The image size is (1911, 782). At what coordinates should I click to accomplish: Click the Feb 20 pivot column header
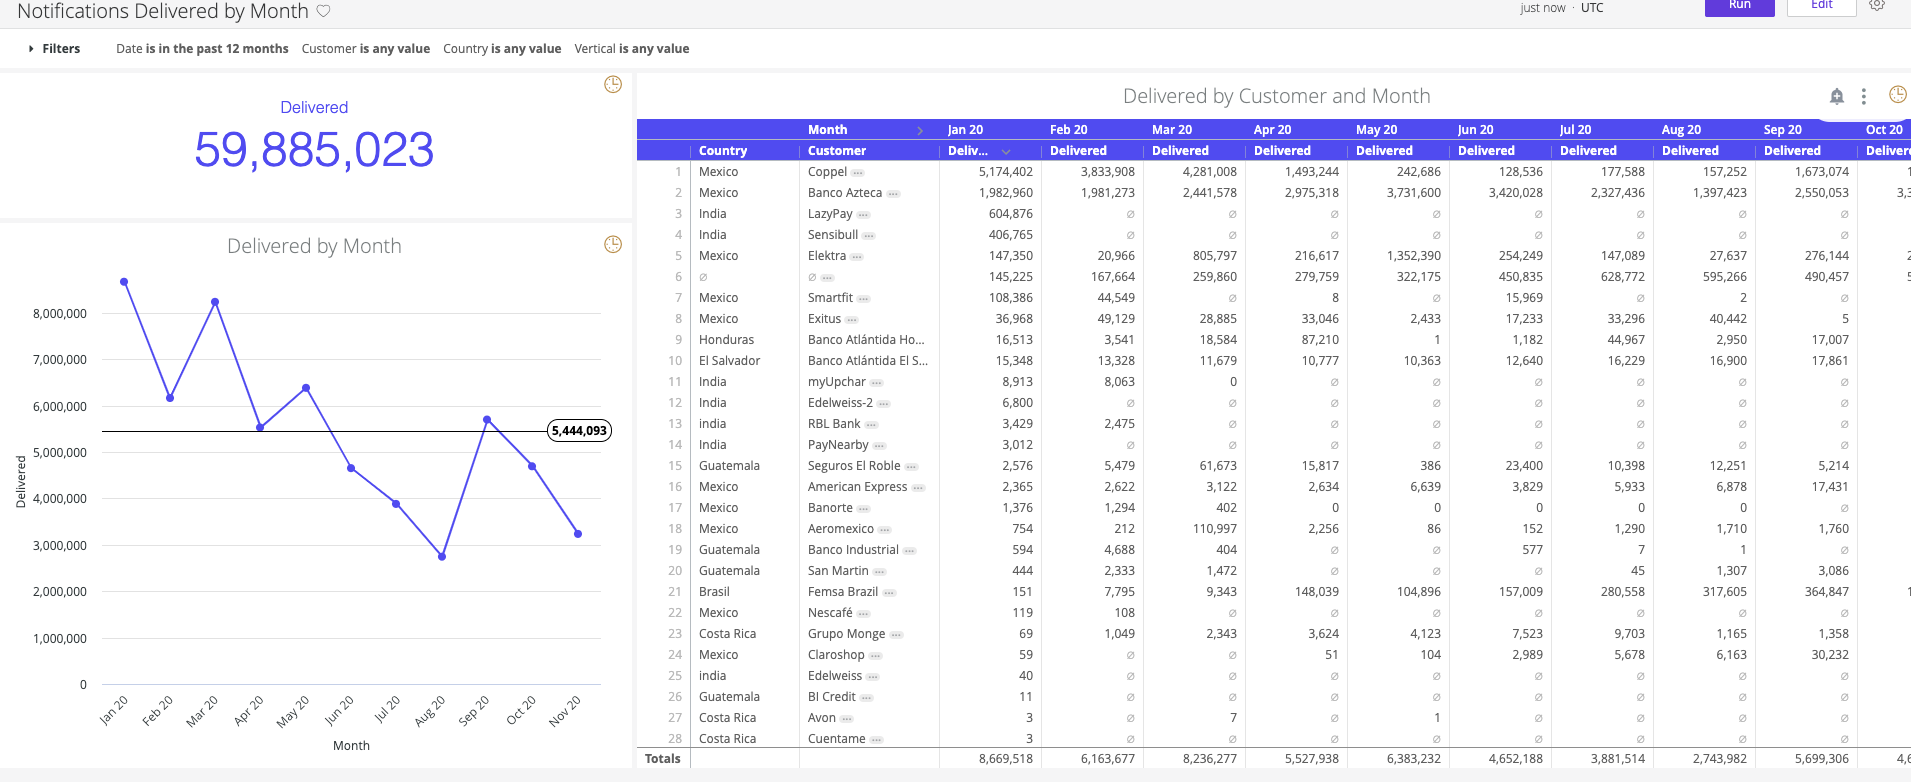coord(1068,130)
